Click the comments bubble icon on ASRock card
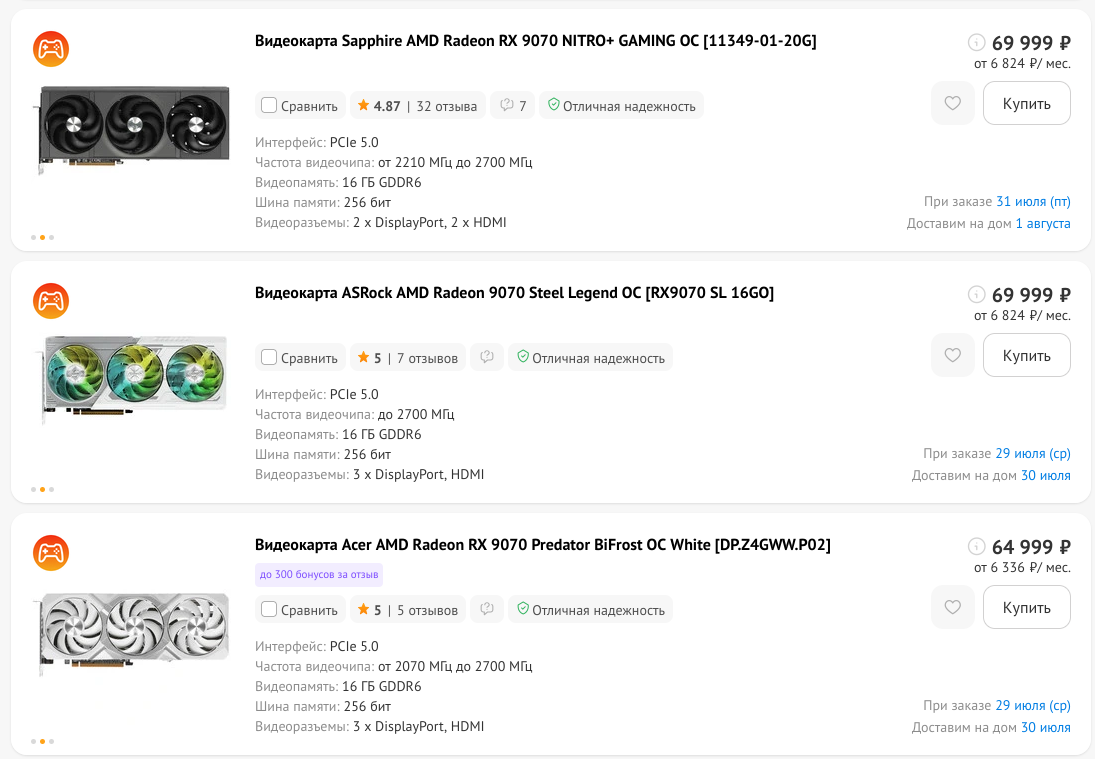This screenshot has width=1095, height=759. (x=487, y=358)
